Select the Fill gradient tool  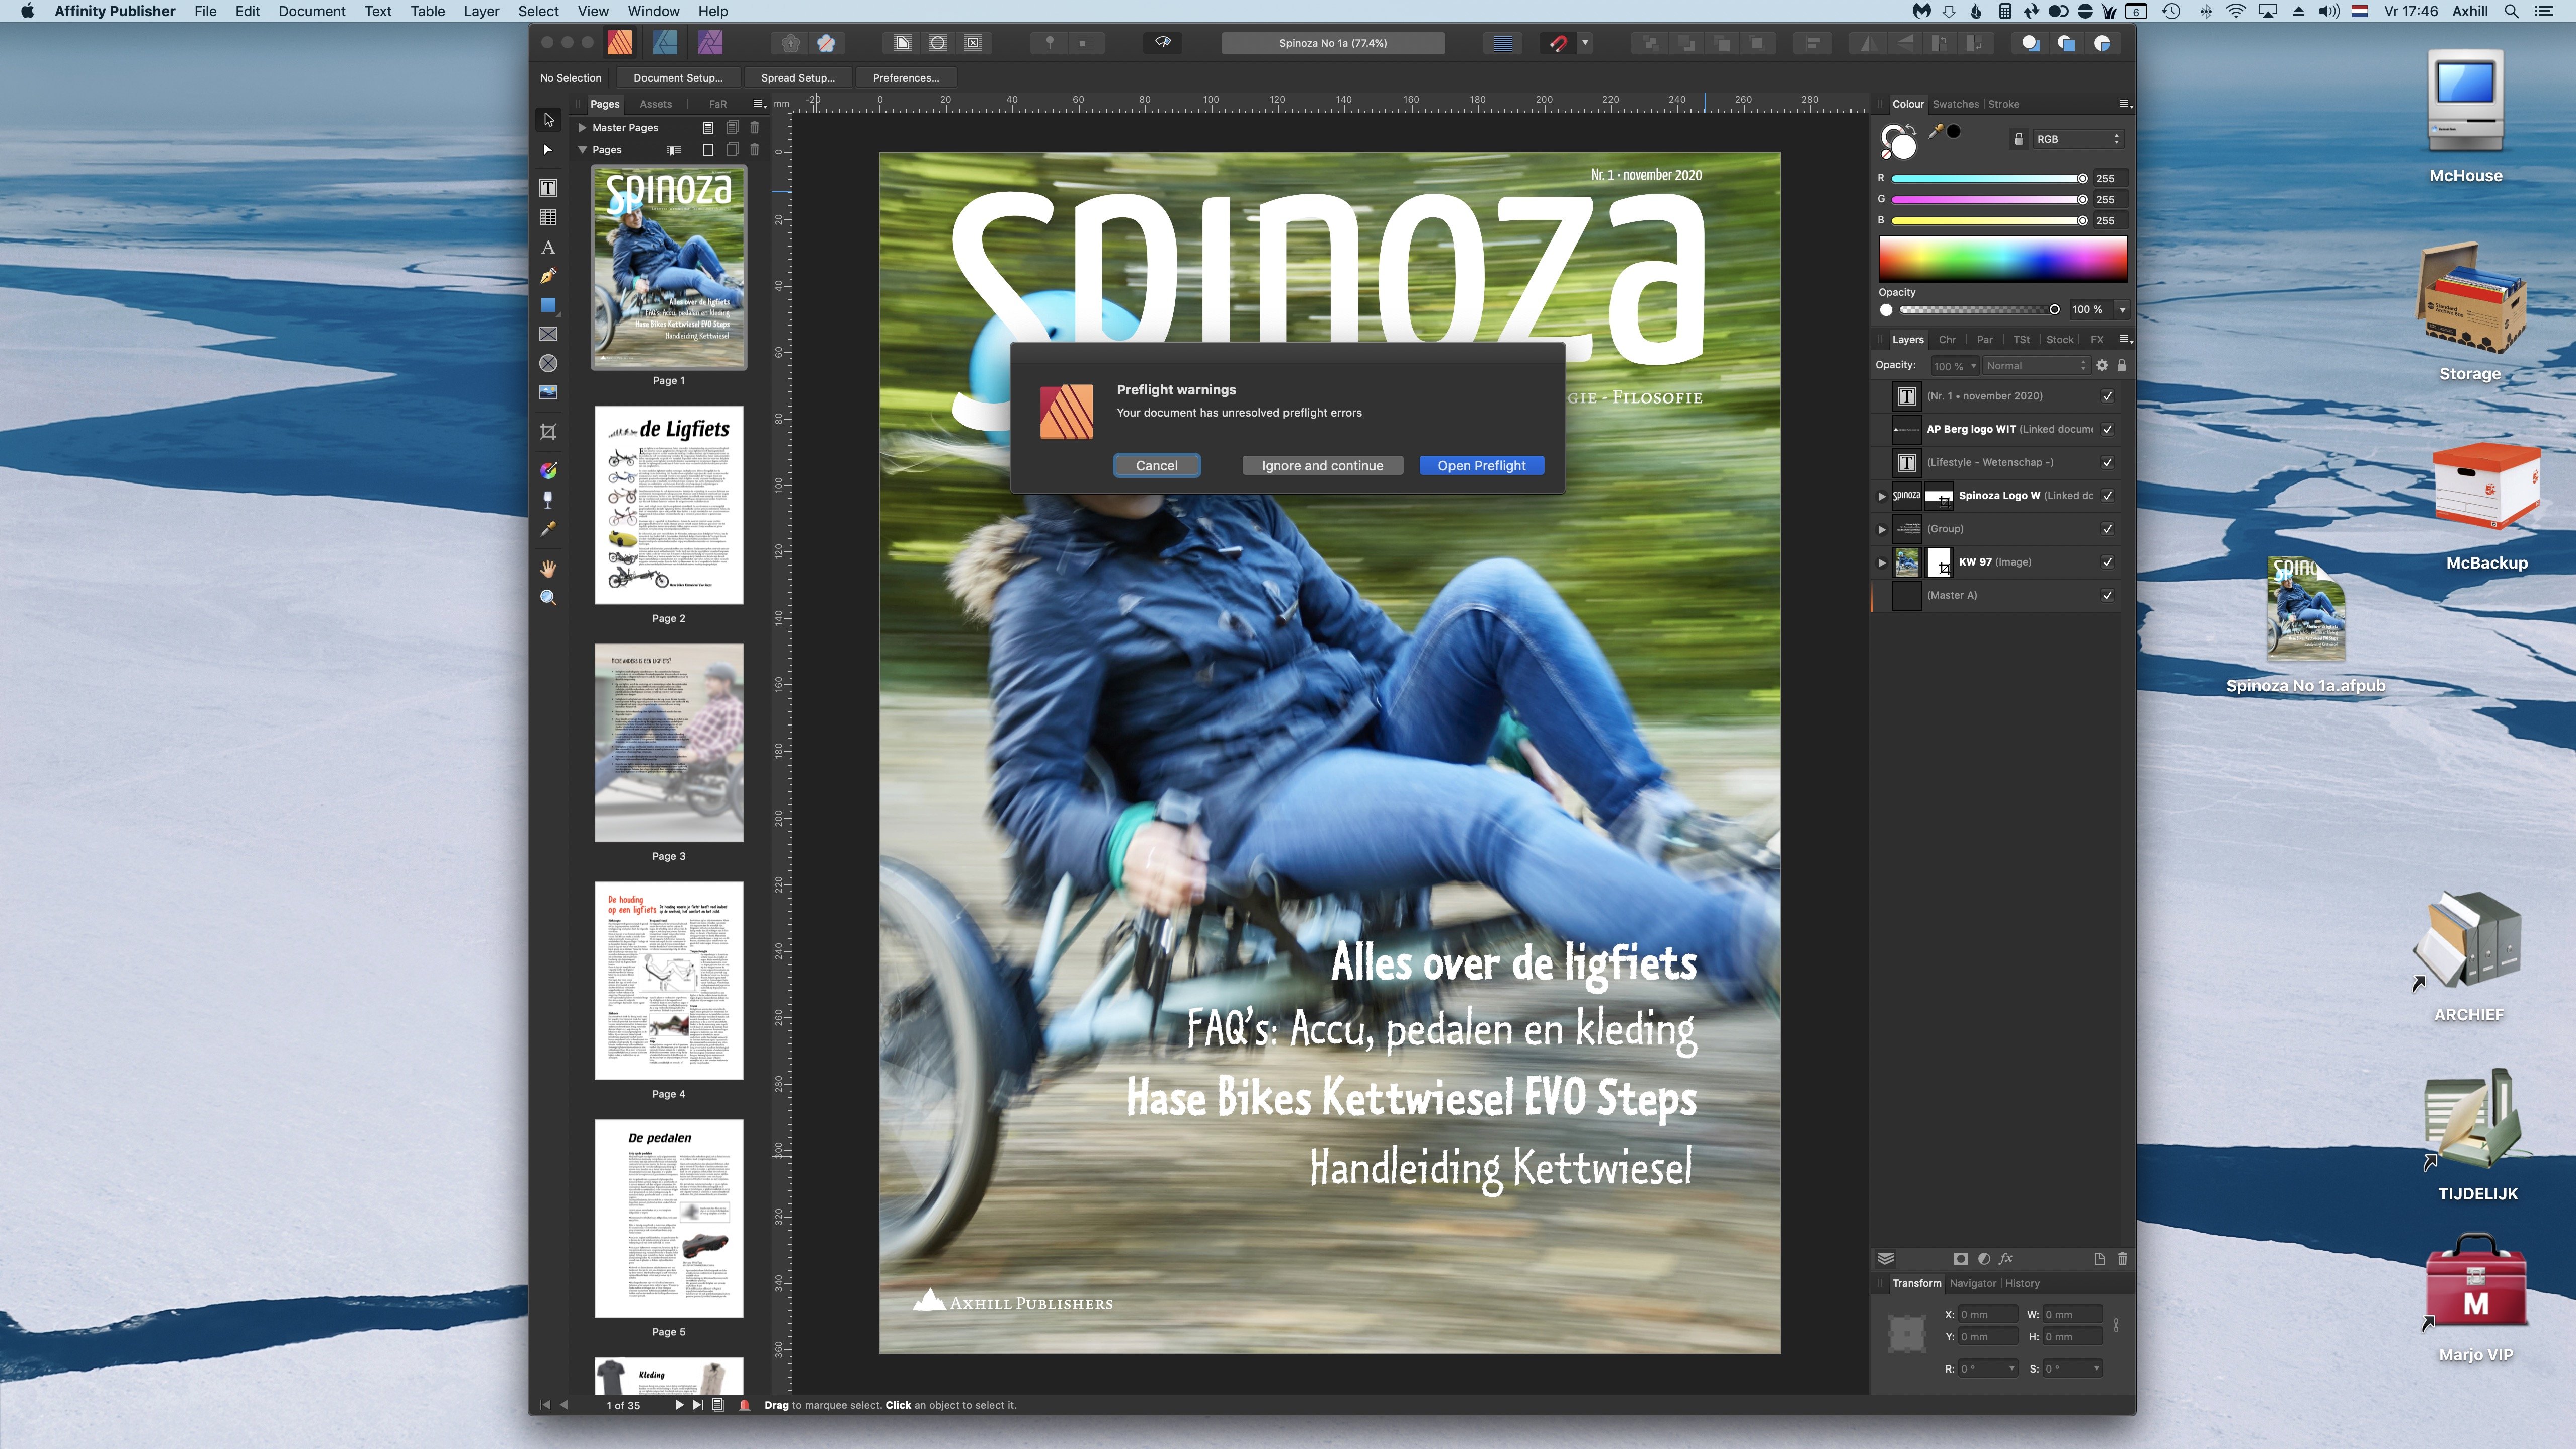point(548,470)
